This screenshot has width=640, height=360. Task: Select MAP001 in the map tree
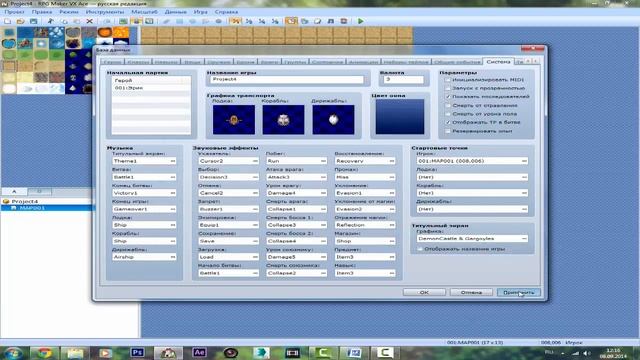click(32, 208)
